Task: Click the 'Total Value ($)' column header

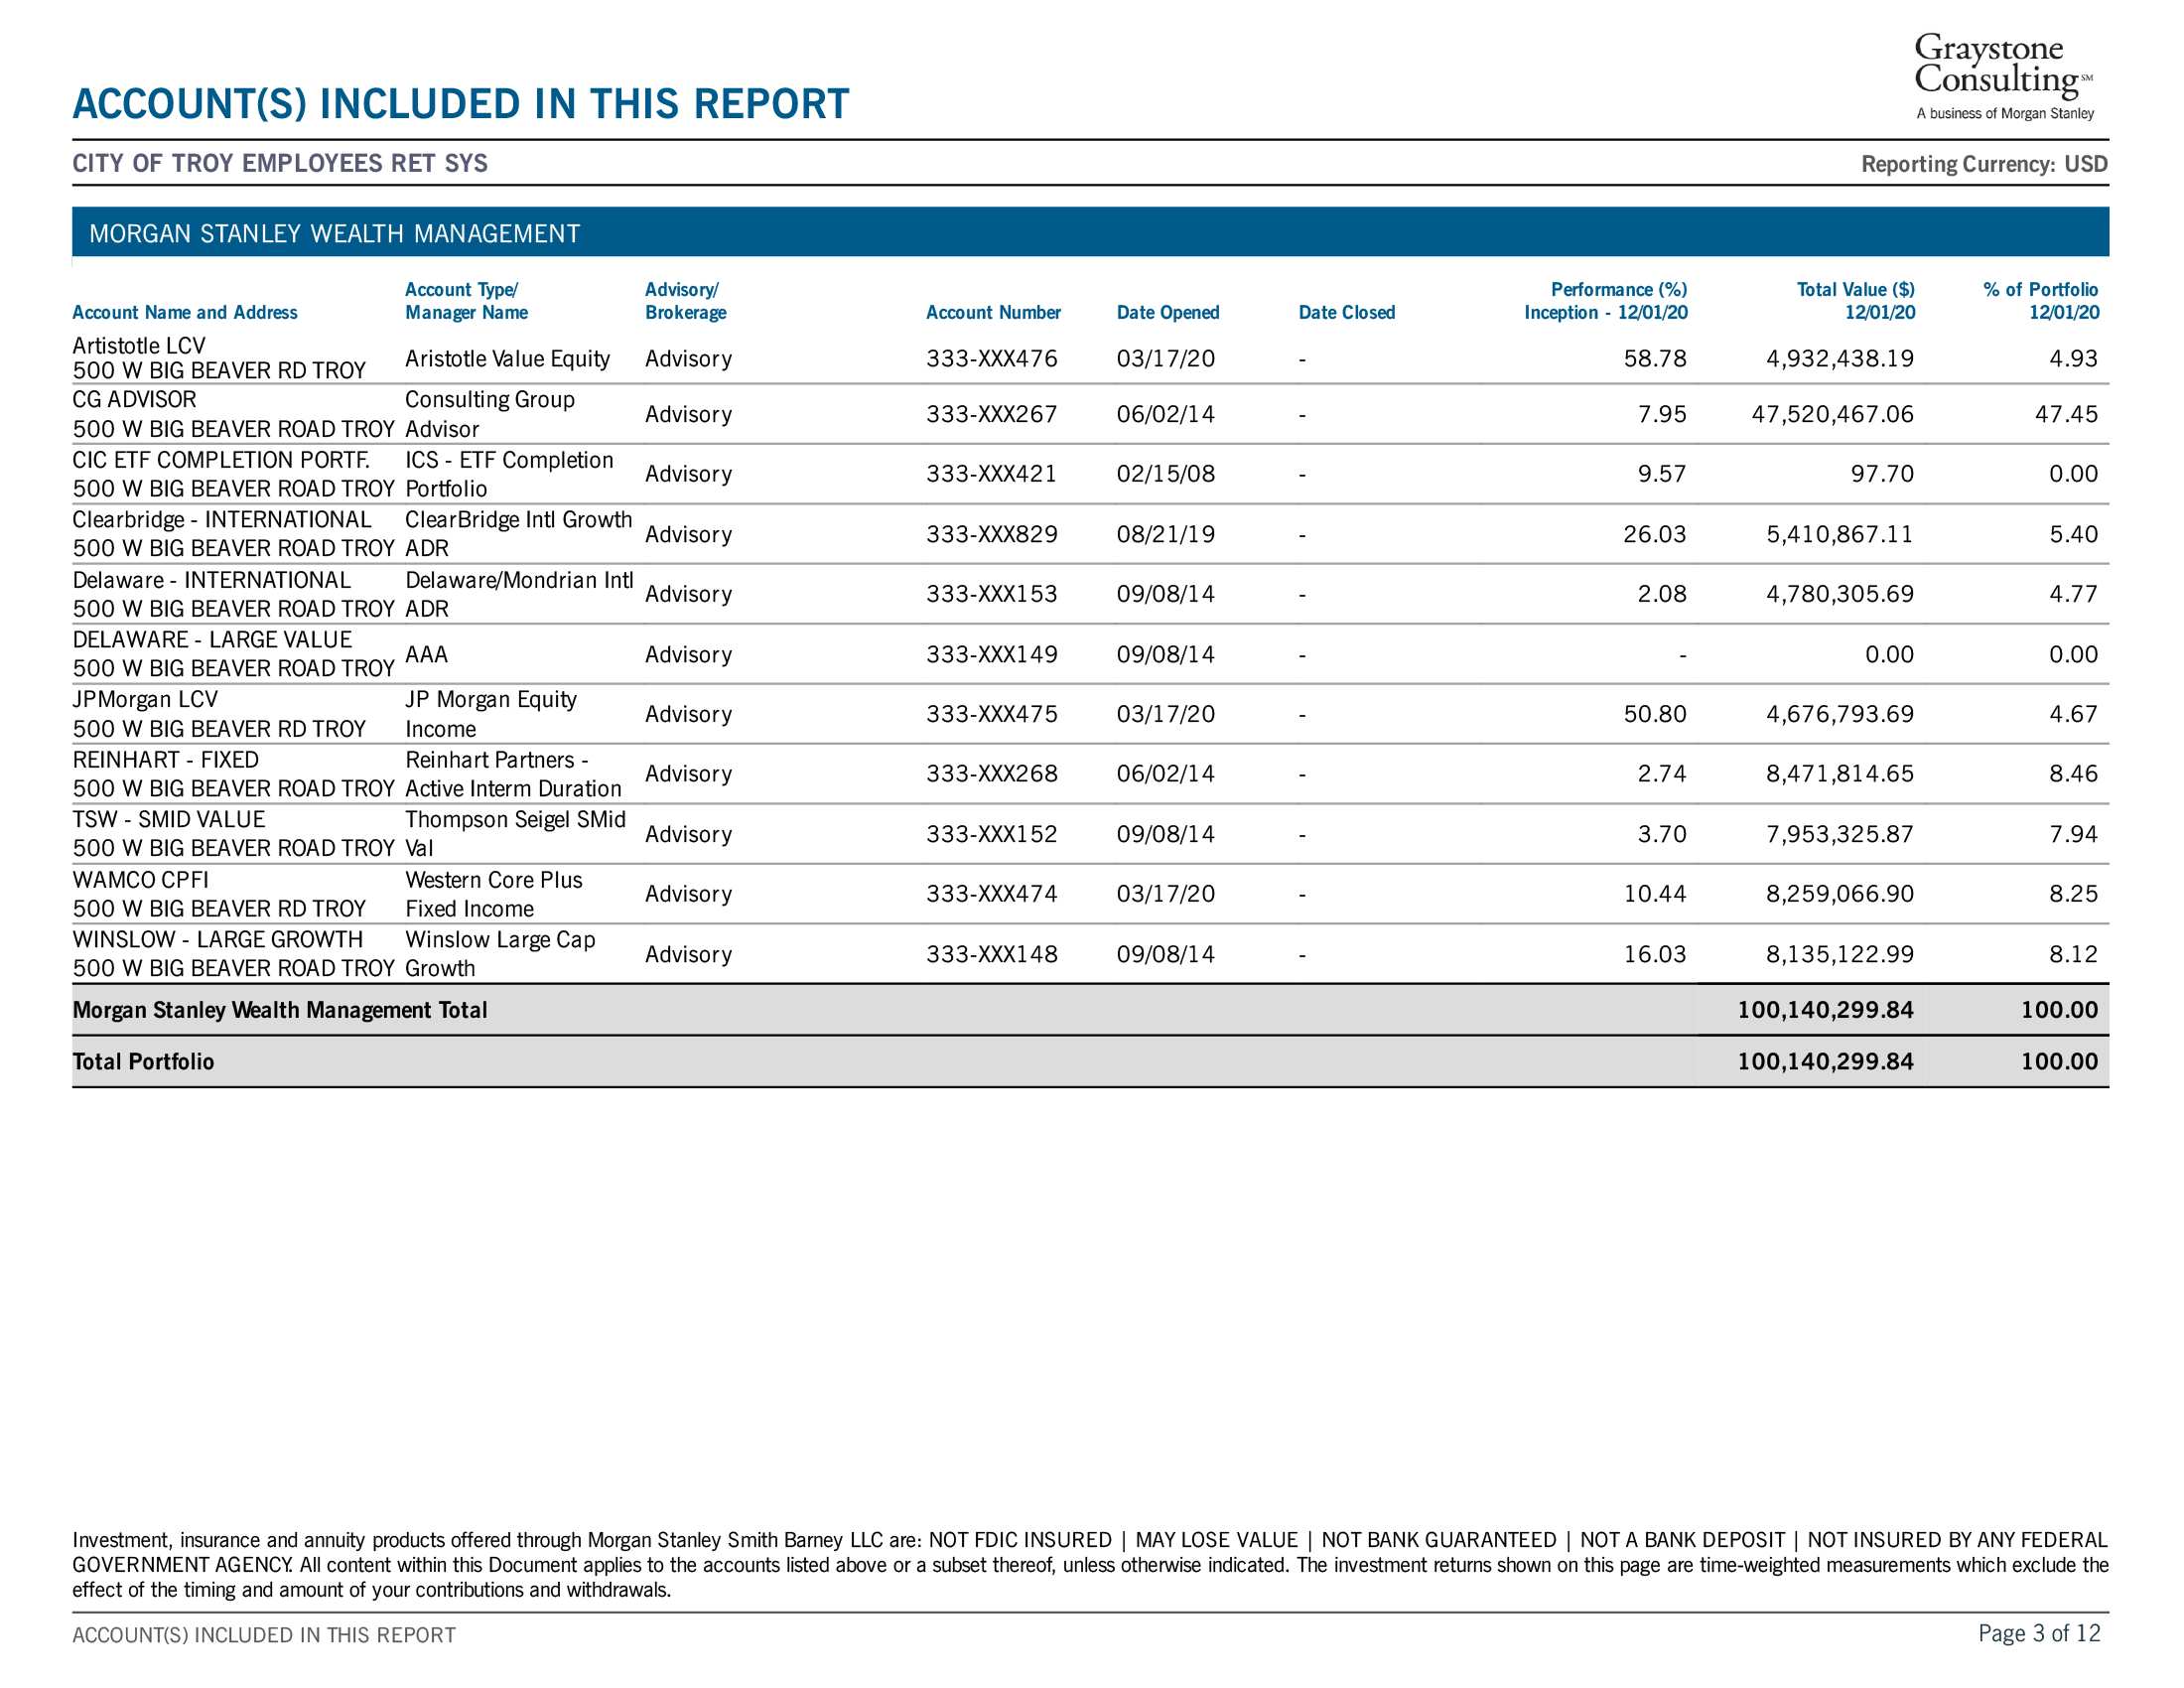Action: pos(1856,301)
